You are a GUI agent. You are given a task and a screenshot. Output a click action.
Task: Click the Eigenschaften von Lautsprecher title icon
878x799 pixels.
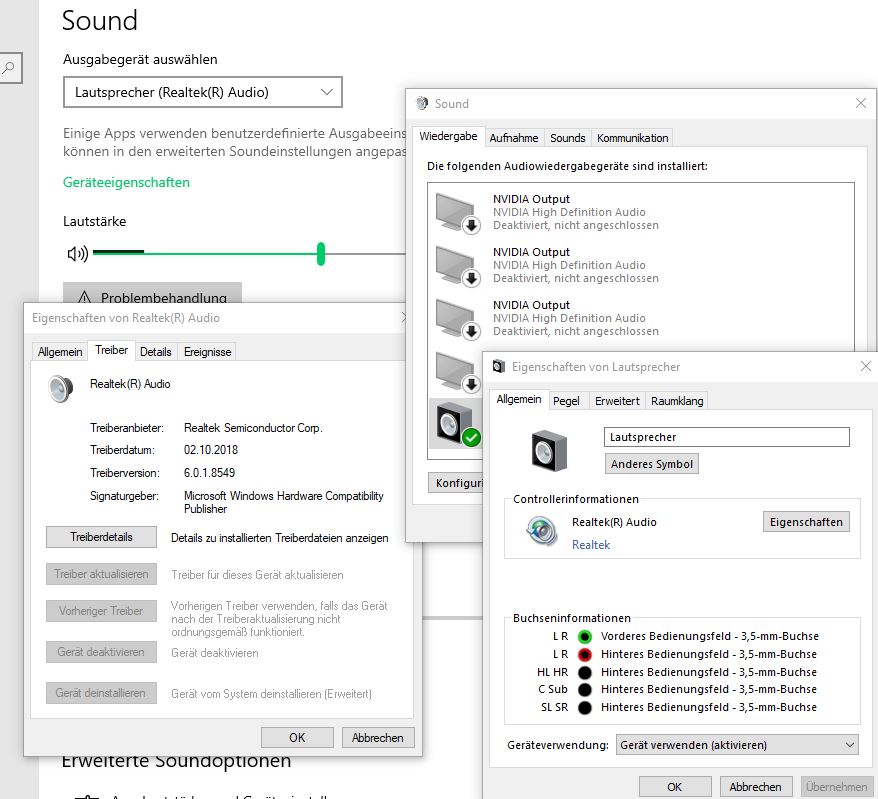pos(498,366)
